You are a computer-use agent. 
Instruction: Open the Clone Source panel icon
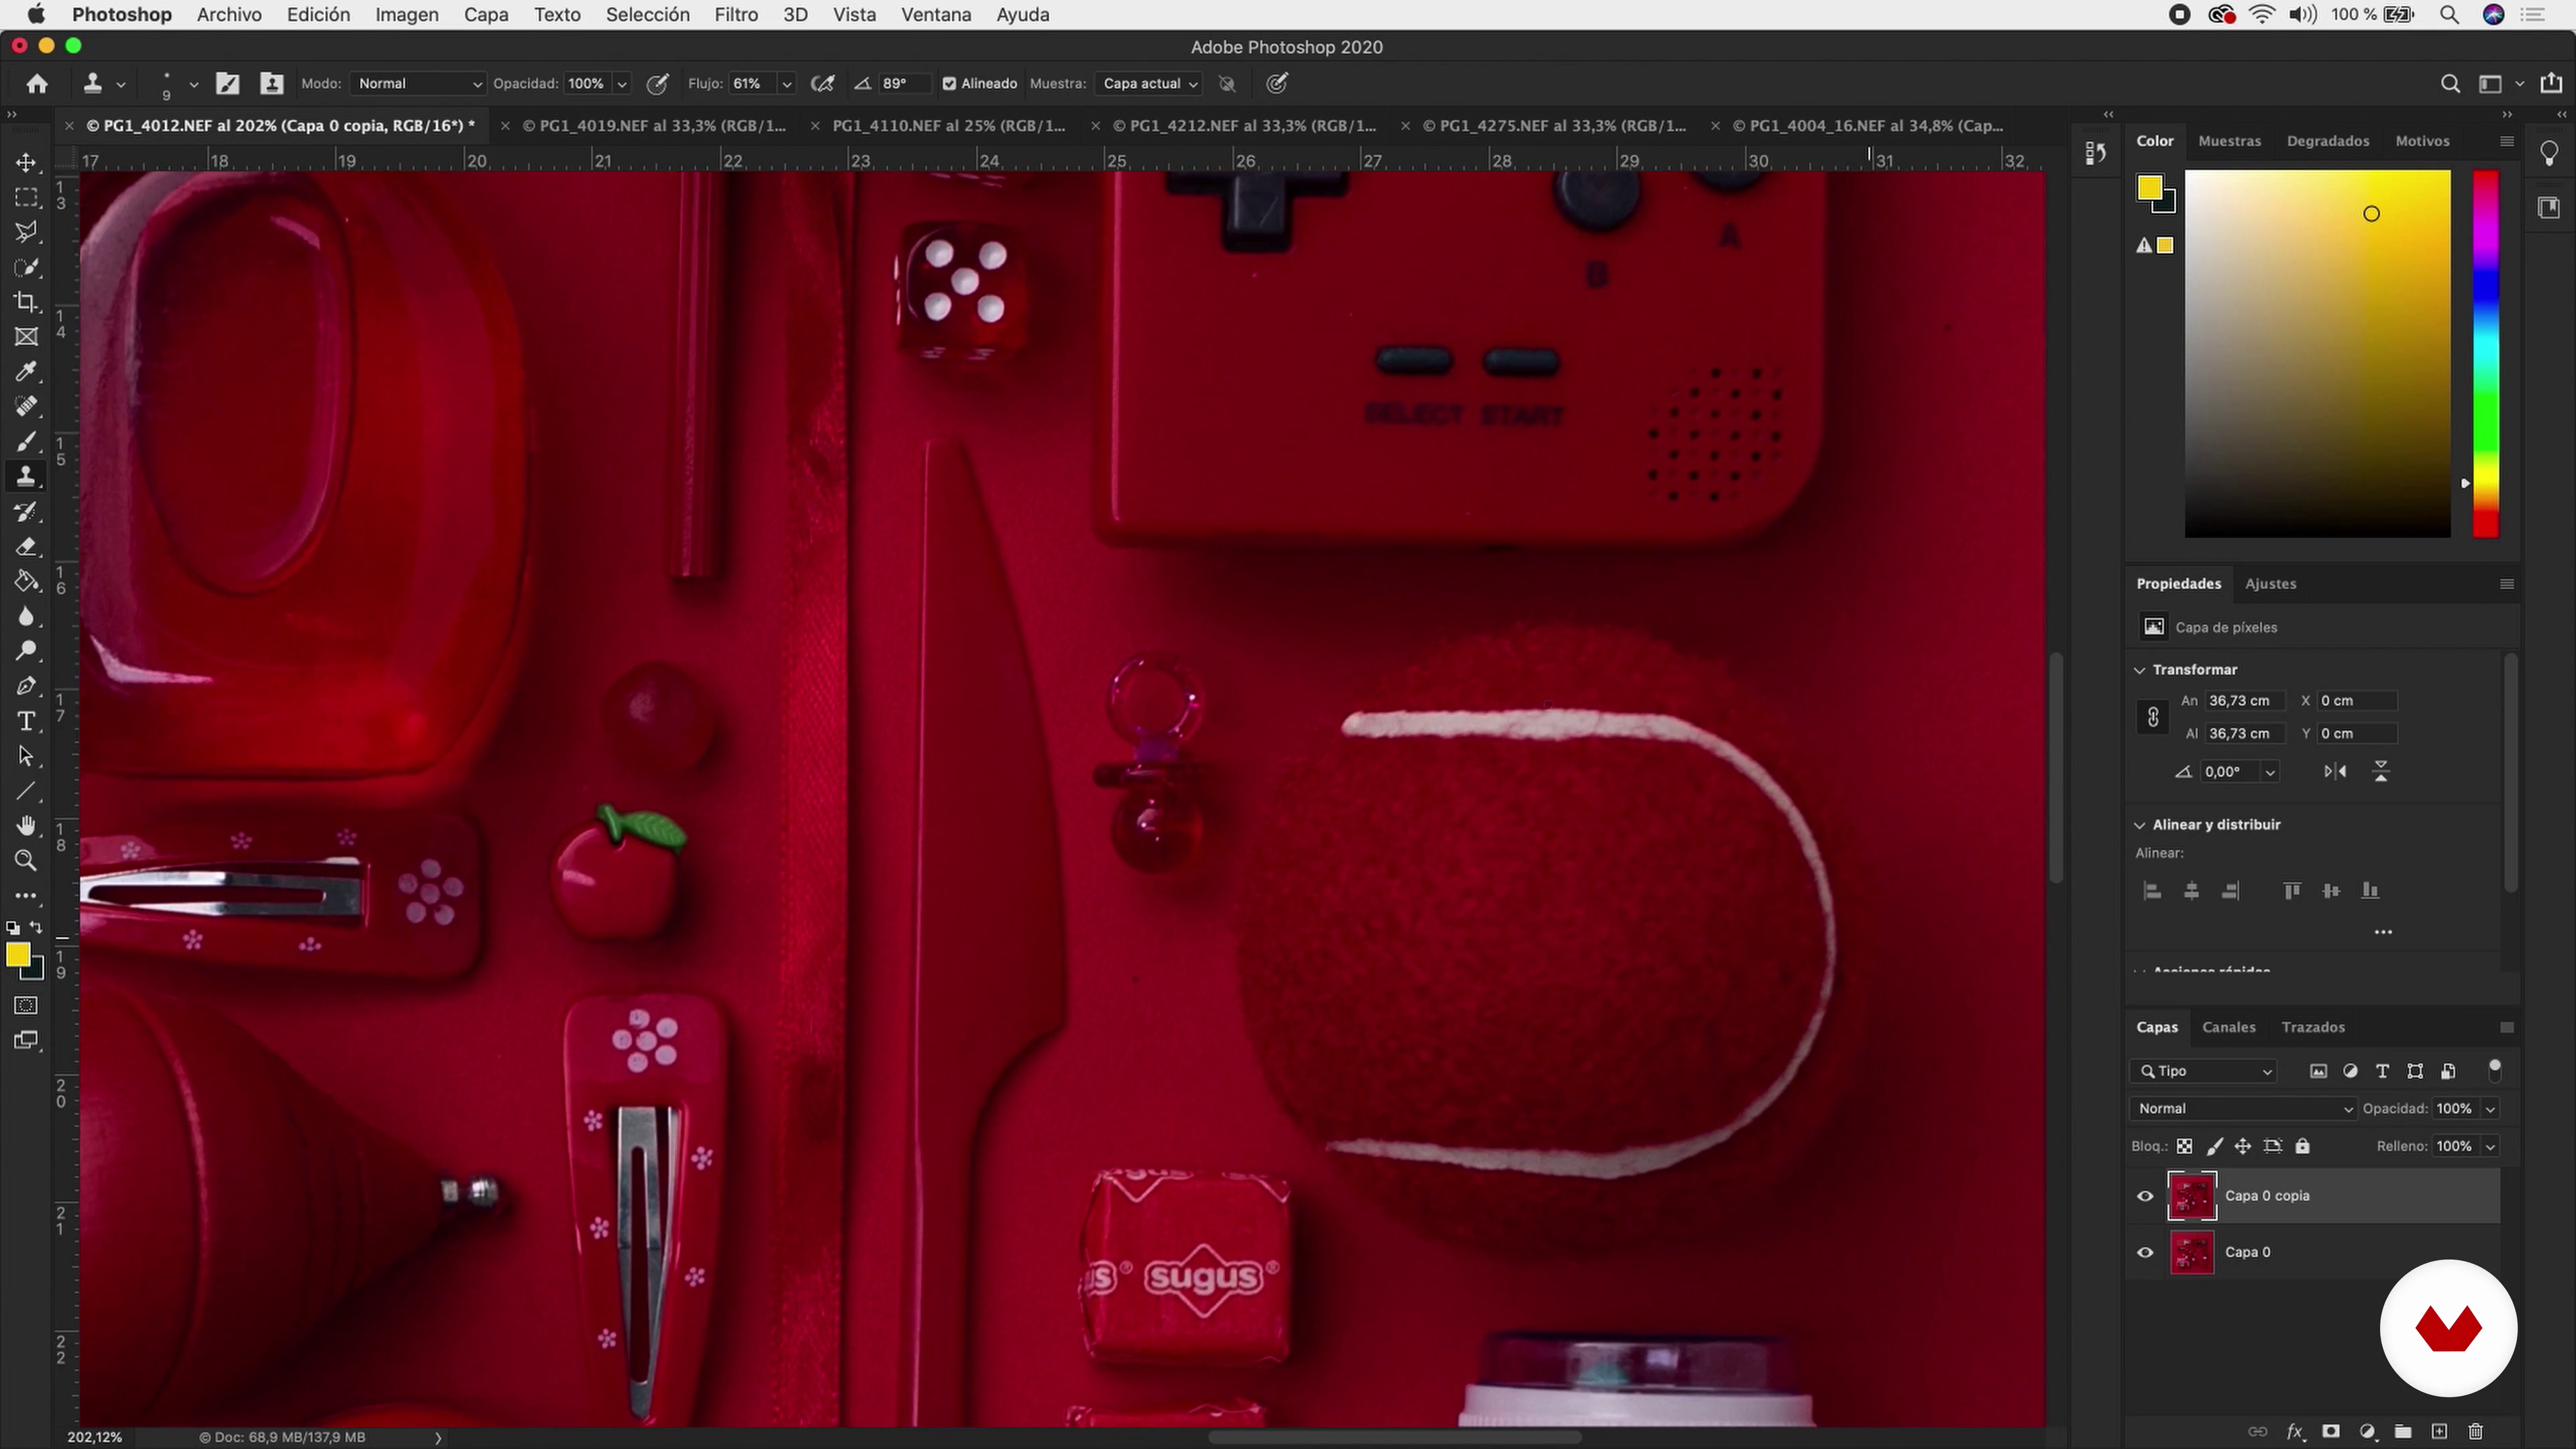[x=272, y=84]
